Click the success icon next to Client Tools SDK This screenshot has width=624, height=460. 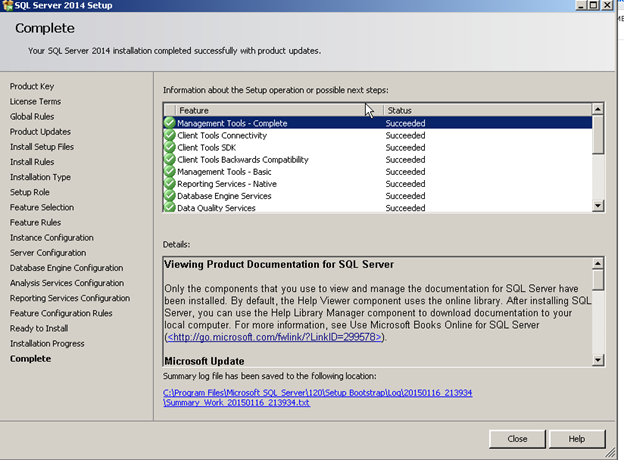point(170,147)
